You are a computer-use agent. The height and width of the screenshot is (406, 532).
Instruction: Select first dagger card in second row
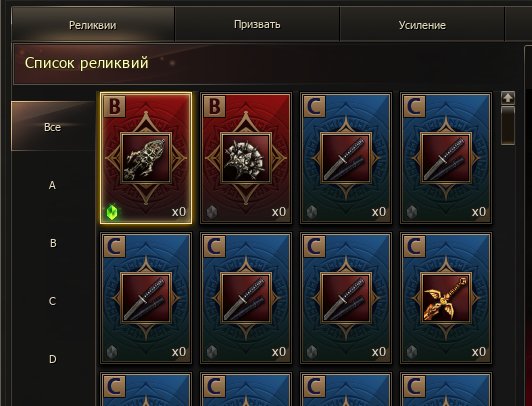click(146, 298)
